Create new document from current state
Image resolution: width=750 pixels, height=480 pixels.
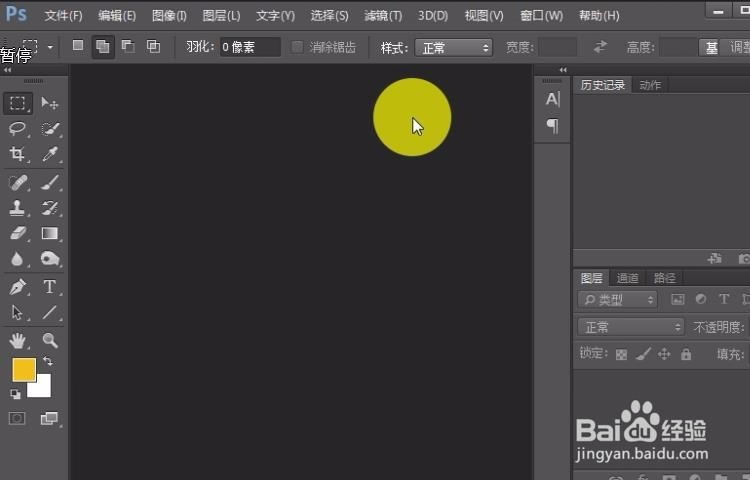715,259
